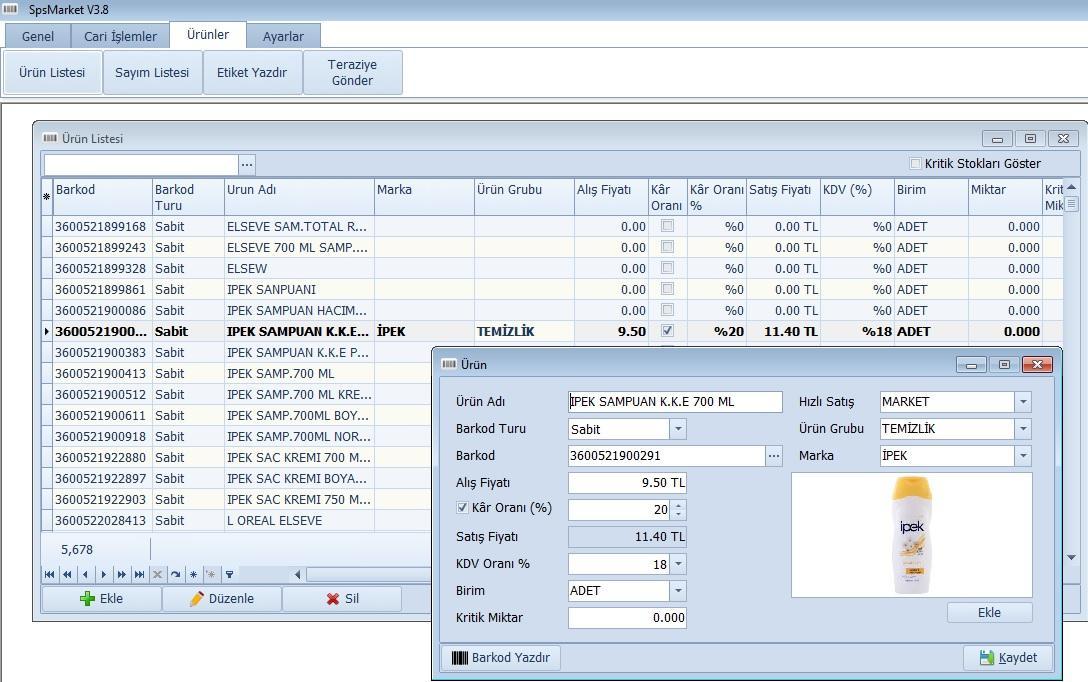Viewport: 1088px width, 682px height.
Task: Go to next record arrow
Action: click(103, 574)
